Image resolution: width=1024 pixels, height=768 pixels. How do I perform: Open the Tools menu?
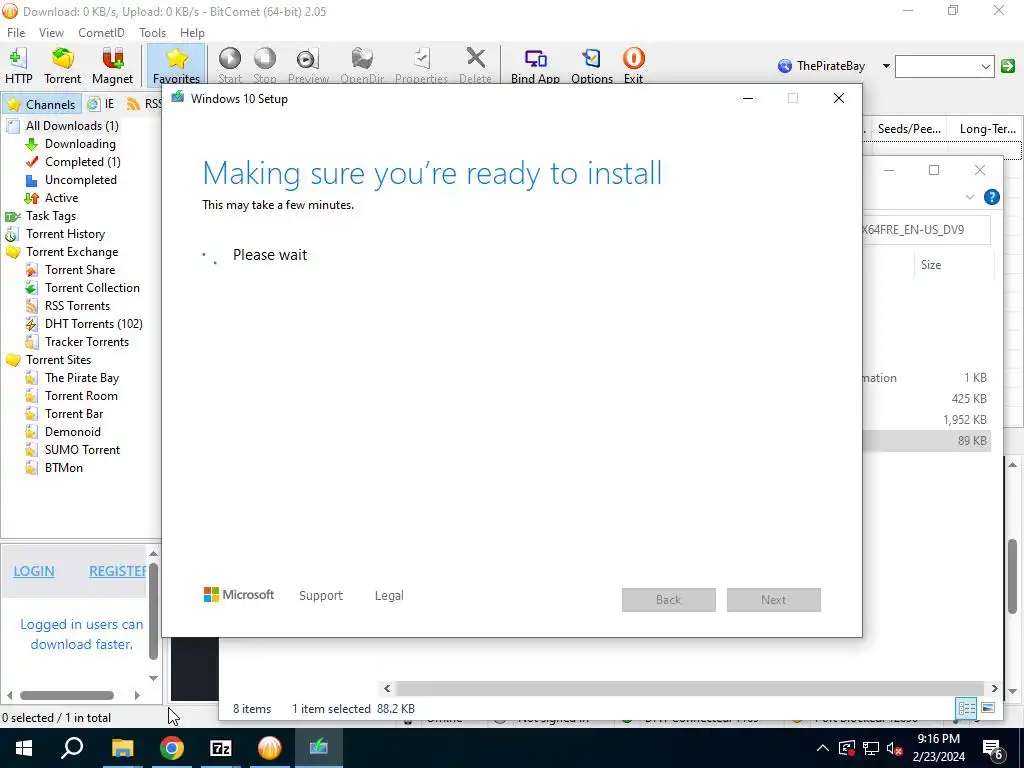[x=152, y=33]
